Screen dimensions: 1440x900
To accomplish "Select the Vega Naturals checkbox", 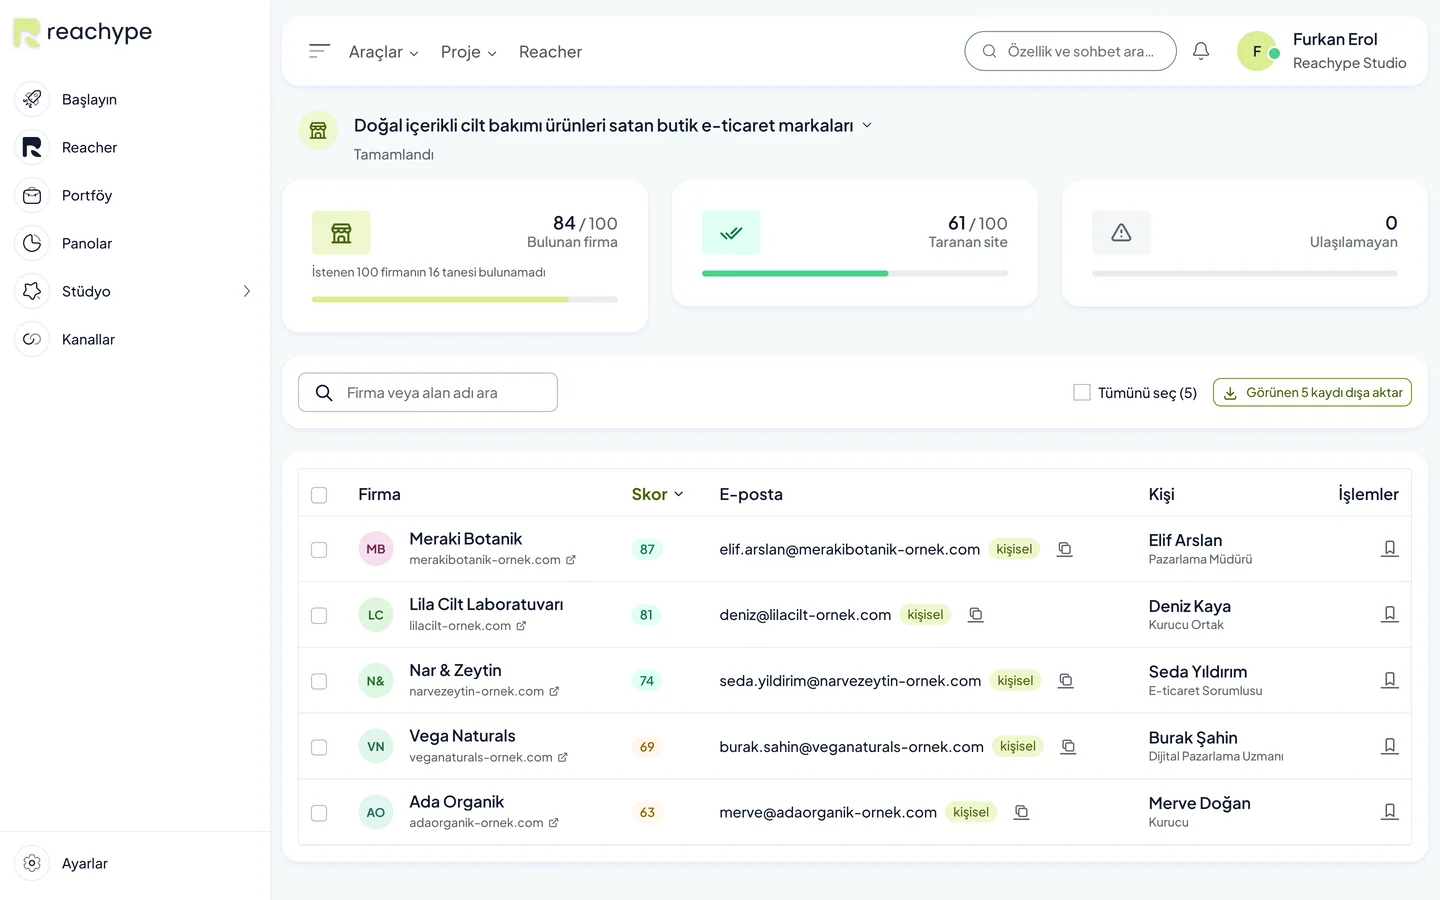I will coord(319,748).
